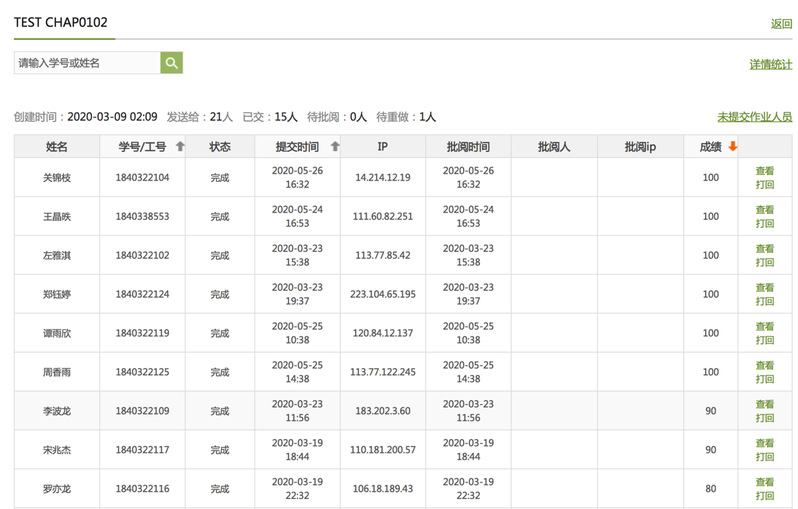Click 打回 for student 左雅淇
The height and width of the screenshot is (509, 798).
[x=764, y=263]
